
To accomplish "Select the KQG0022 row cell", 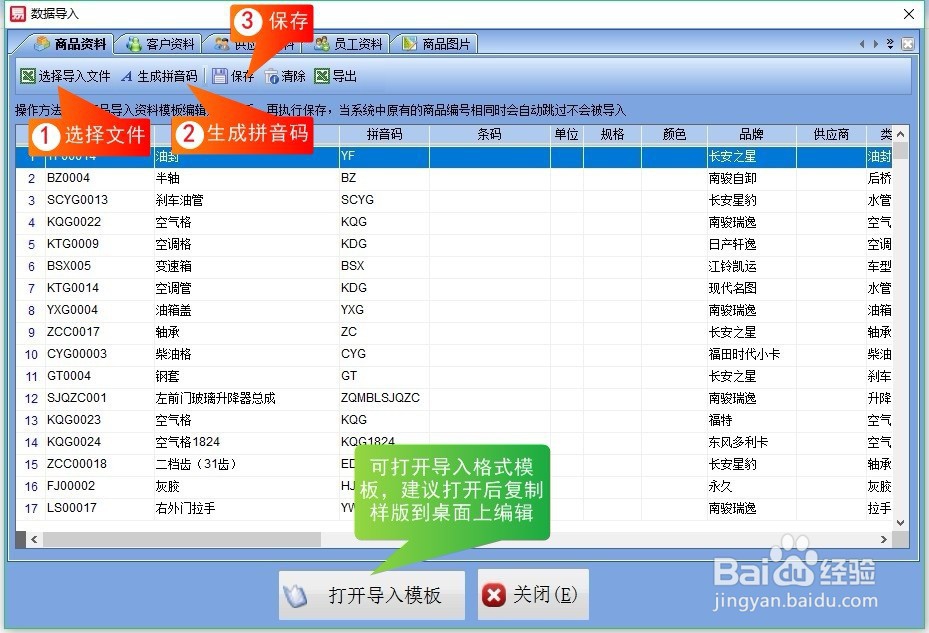I will 99,222.
